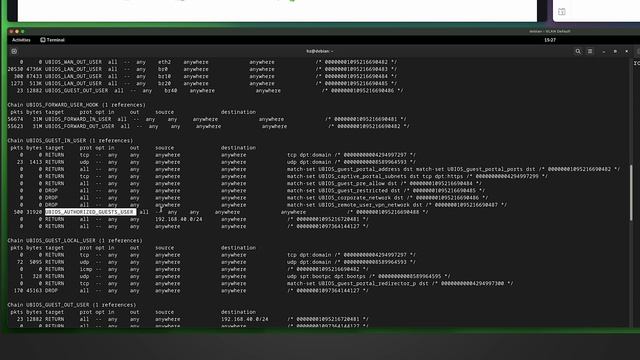The height and width of the screenshot is (360, 640).
Task: Click the 'Chain UBIOS_GUEST_IN_USER (1 references)' line
Action: [x=70, y=140]
